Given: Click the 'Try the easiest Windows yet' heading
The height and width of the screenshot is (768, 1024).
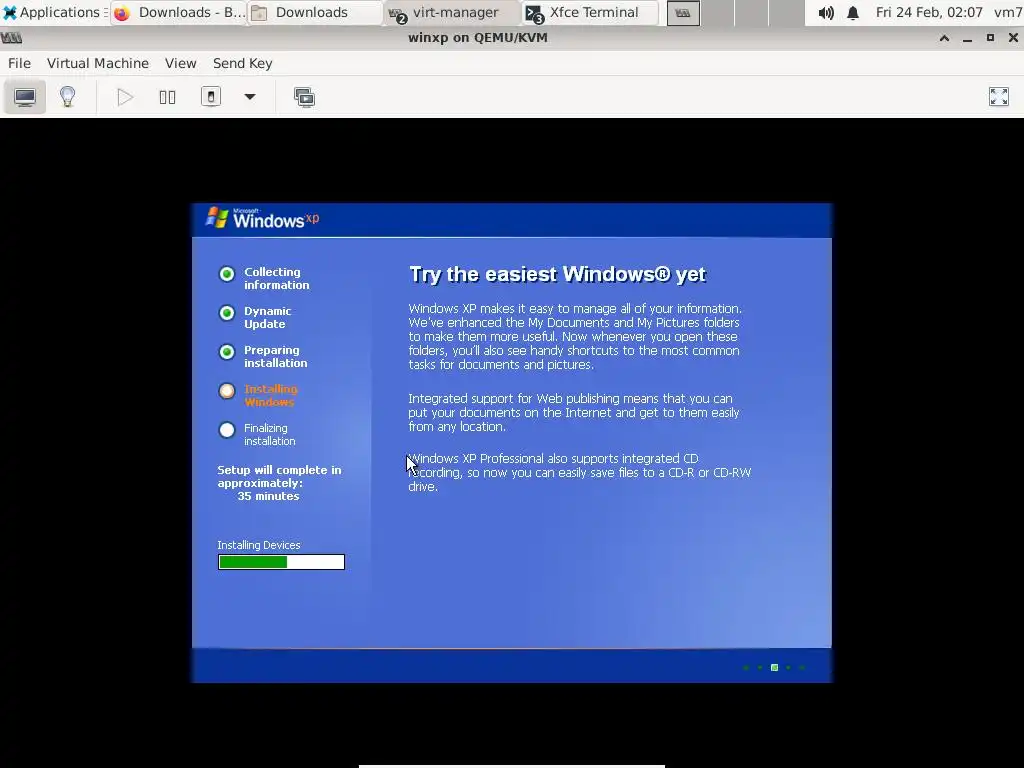Looking at the screenshot, I should 557,274.
